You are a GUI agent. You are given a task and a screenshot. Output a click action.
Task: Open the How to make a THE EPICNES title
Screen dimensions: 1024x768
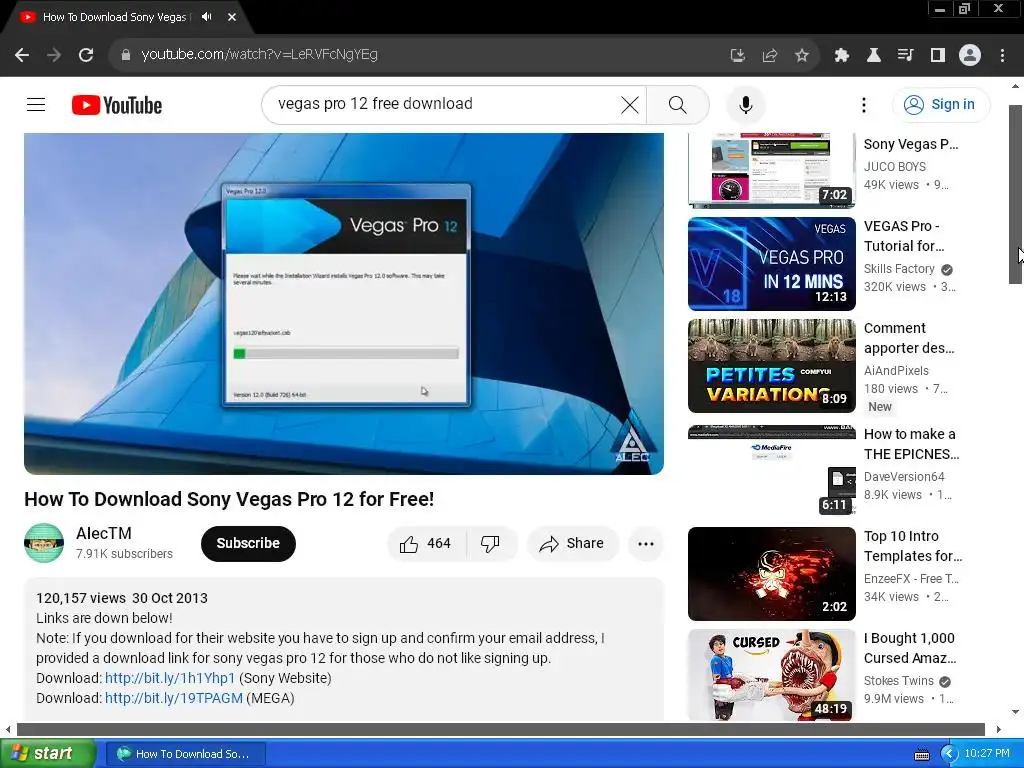coord(912,444)
